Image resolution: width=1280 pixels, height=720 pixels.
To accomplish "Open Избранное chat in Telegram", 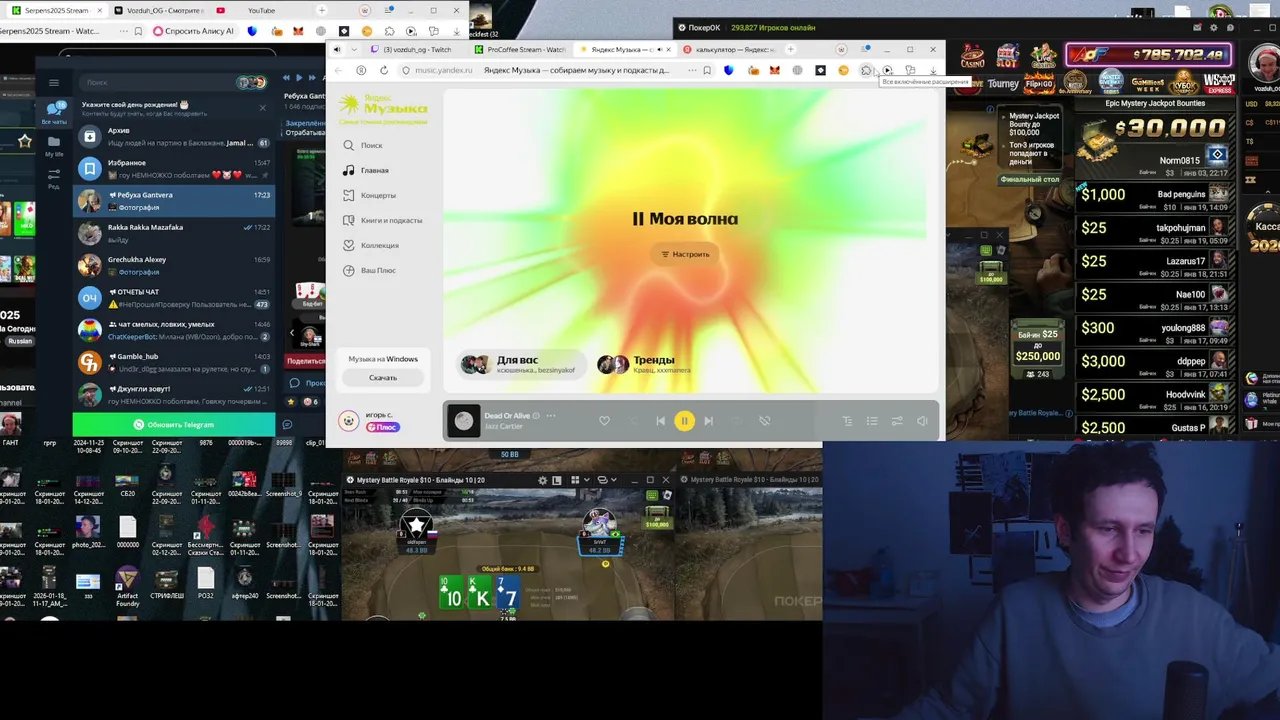I will coord(174,168).
